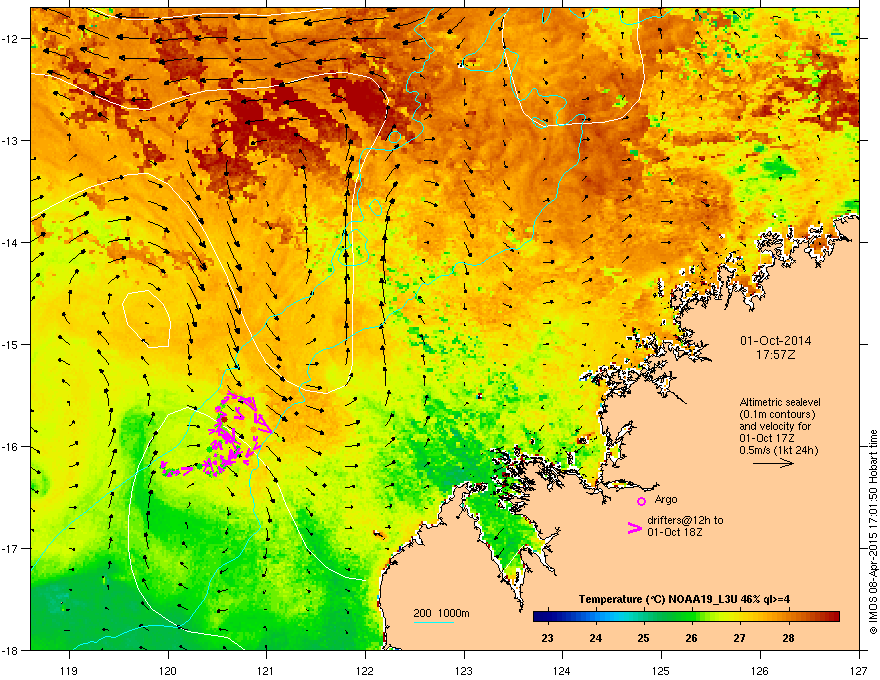Click the color bar label 25
Screen dimensions: 880x680
coord(643,638)
